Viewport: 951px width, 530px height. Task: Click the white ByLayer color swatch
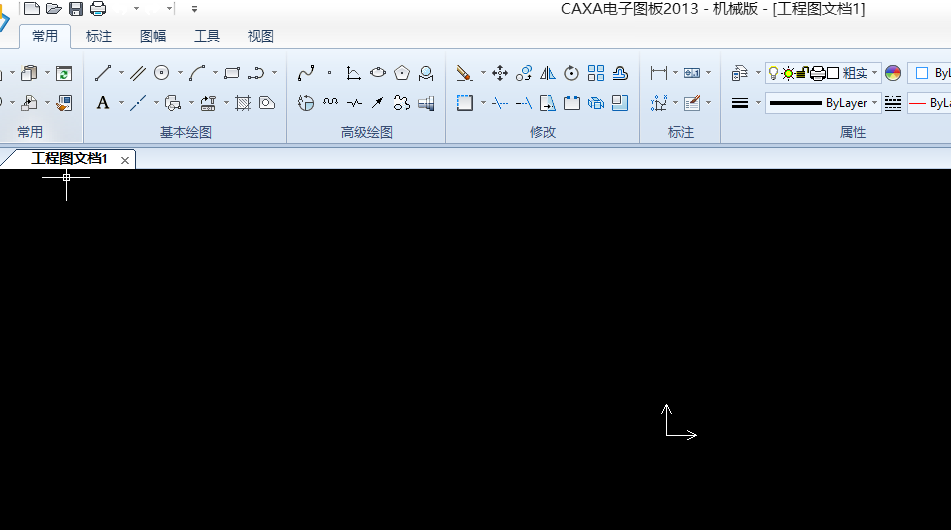click(x=922, y=73)
